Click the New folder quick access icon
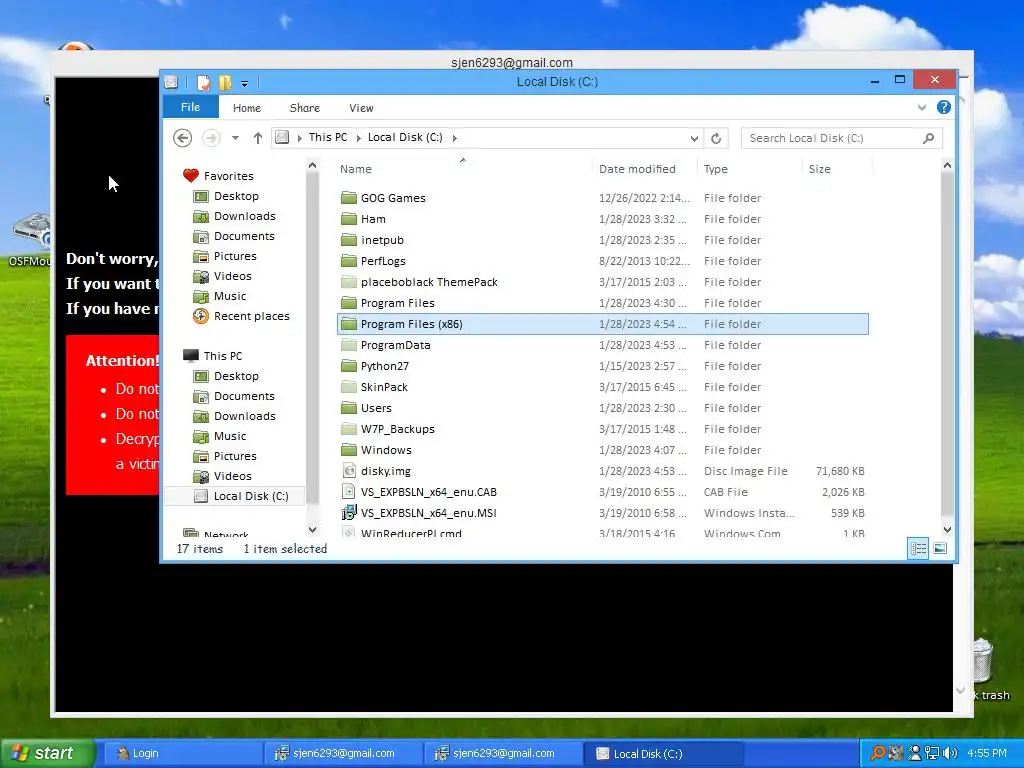The image size is (1024, 768). click(x=225, y=82)
